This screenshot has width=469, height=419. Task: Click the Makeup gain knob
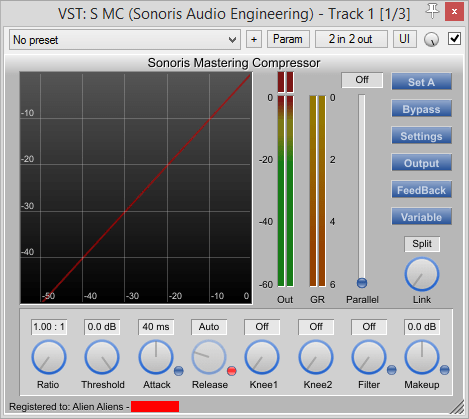click(422, 357)
